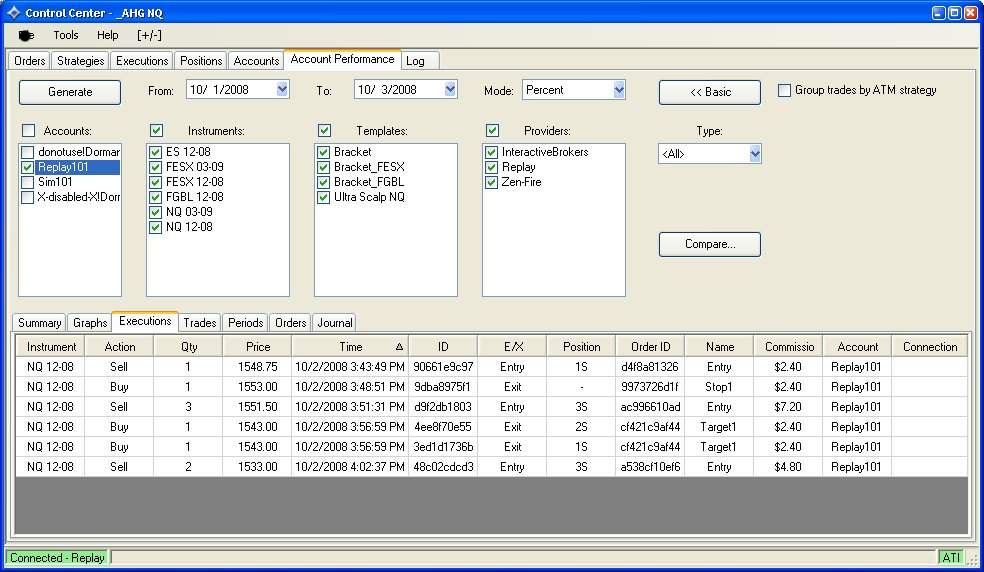
Task: Show the Summary sub-tab
Action: (x=40, y=323)
